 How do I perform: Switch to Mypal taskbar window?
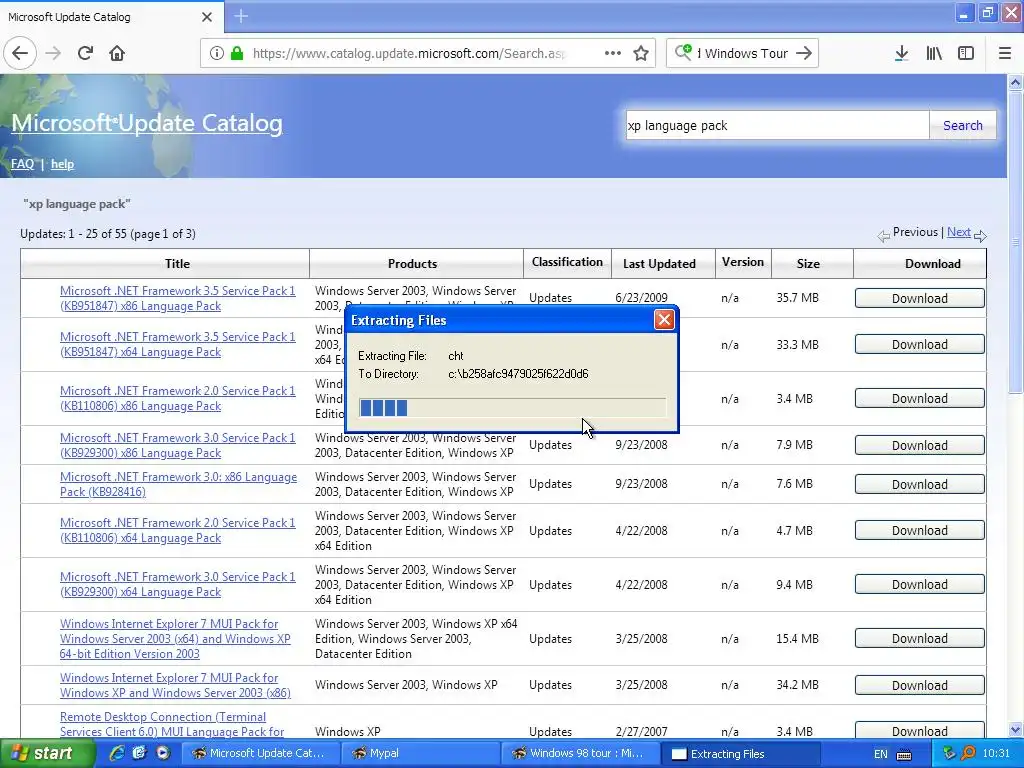[x=421, y=754]
